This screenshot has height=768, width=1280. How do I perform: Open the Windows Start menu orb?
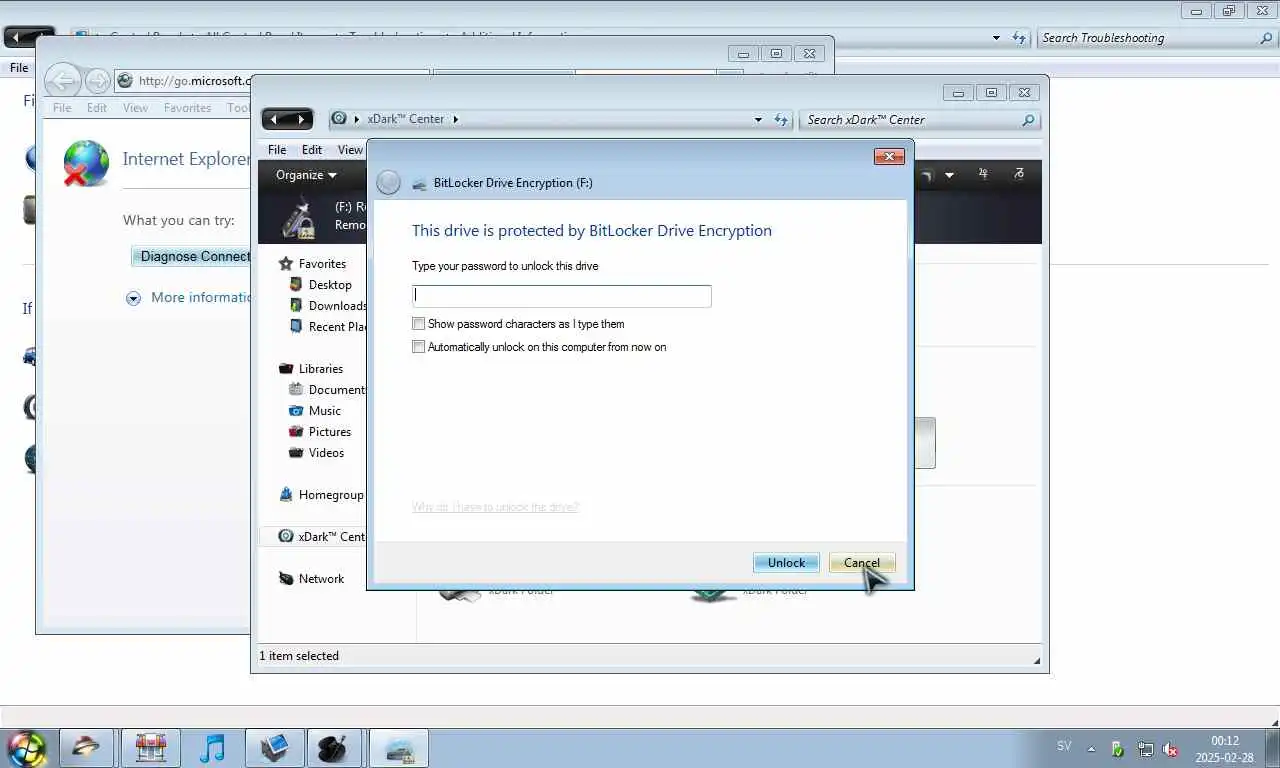pyautogui.click(x=26, y=748)
